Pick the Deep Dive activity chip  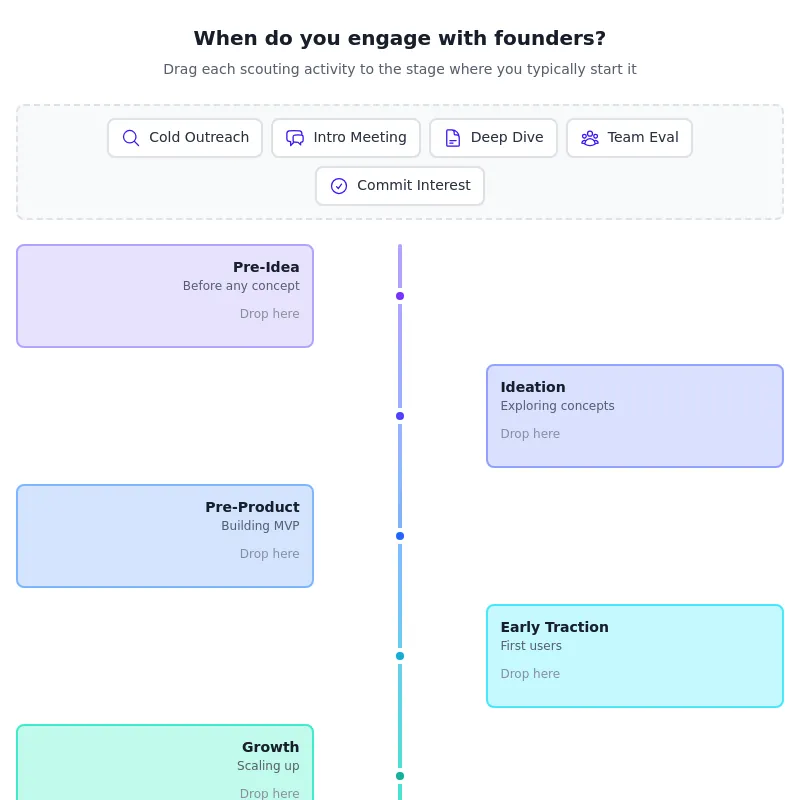[x=493, y=138]
